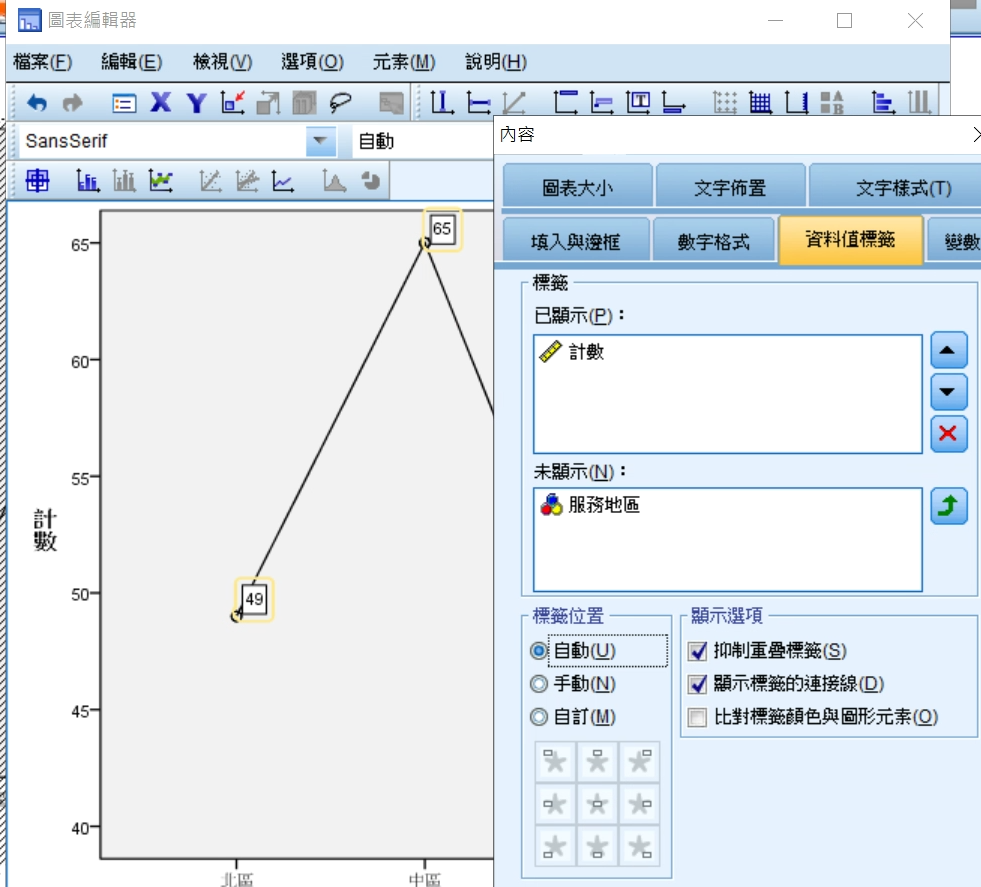Select the Y axis tool
Viewport: 981px width, 887px height.
point(197,102)
